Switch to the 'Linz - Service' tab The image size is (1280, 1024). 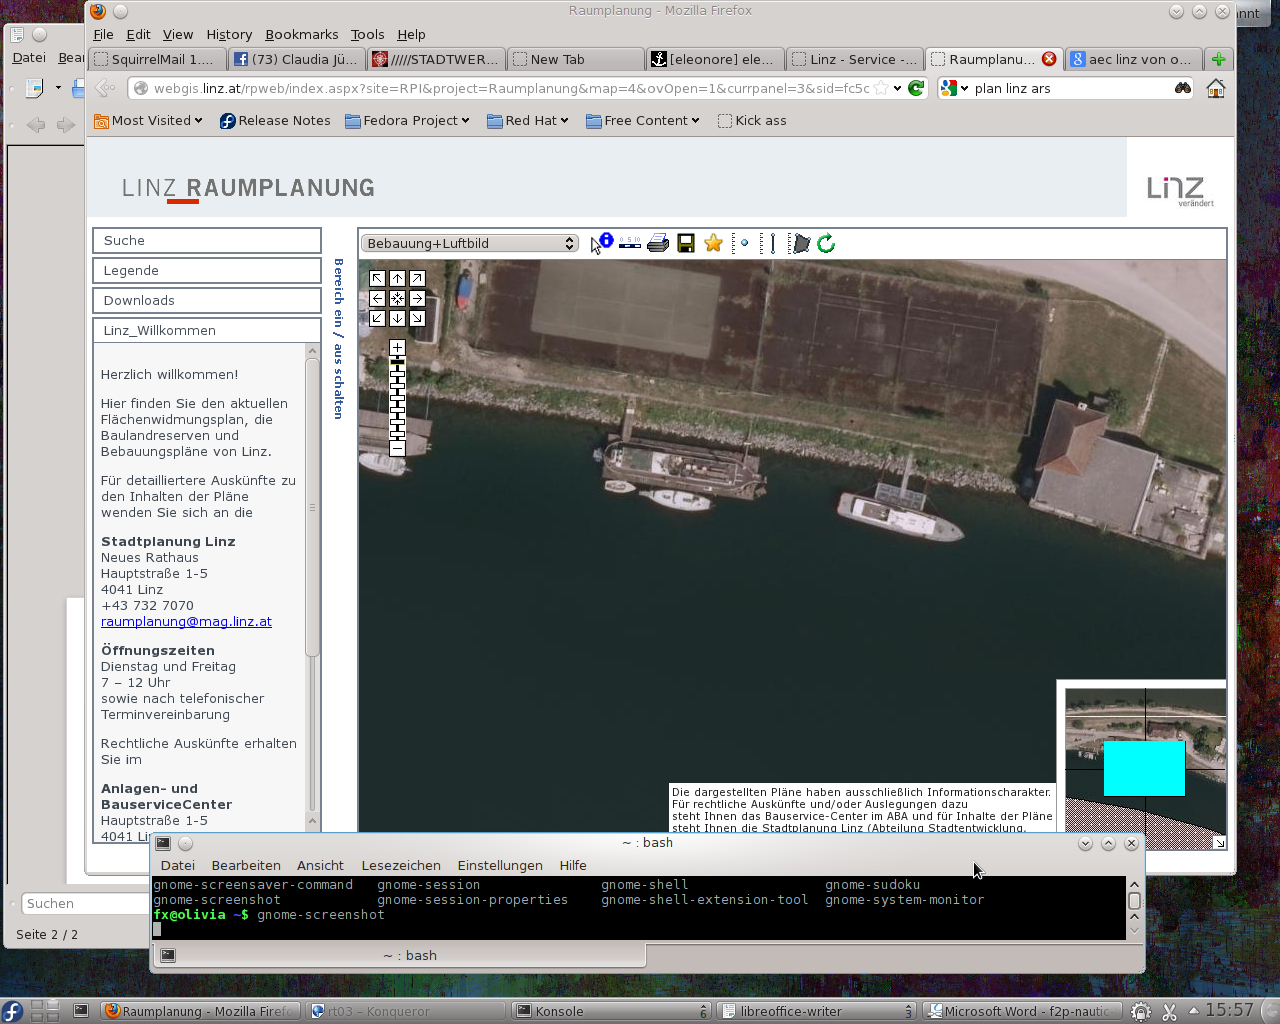[853, 59]
